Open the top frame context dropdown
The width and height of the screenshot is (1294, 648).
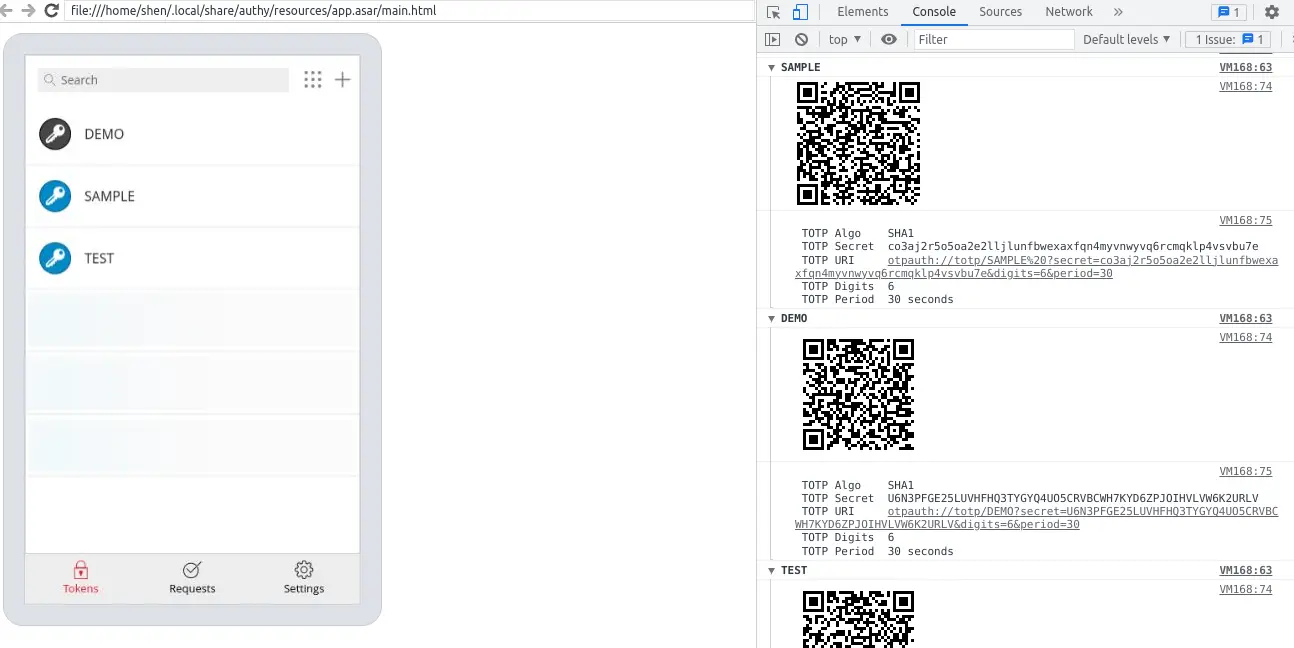click(x=843, y=39)
